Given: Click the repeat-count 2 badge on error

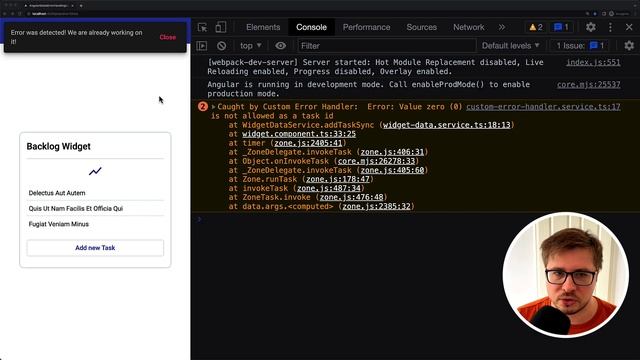Looking at the screenshot, I should coord(203,107).
